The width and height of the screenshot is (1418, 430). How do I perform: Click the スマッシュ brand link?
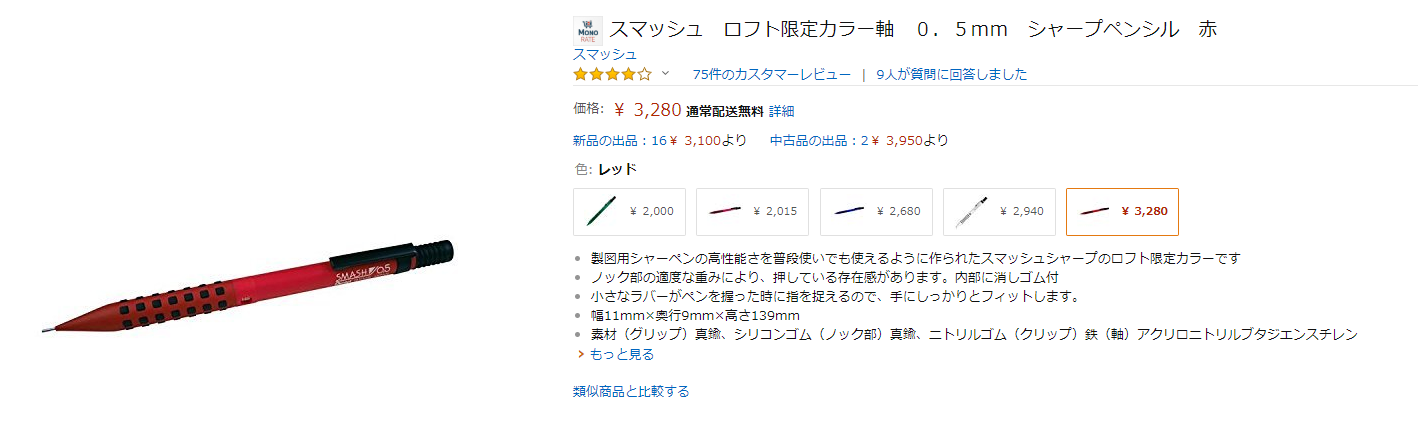coord(604,54)
